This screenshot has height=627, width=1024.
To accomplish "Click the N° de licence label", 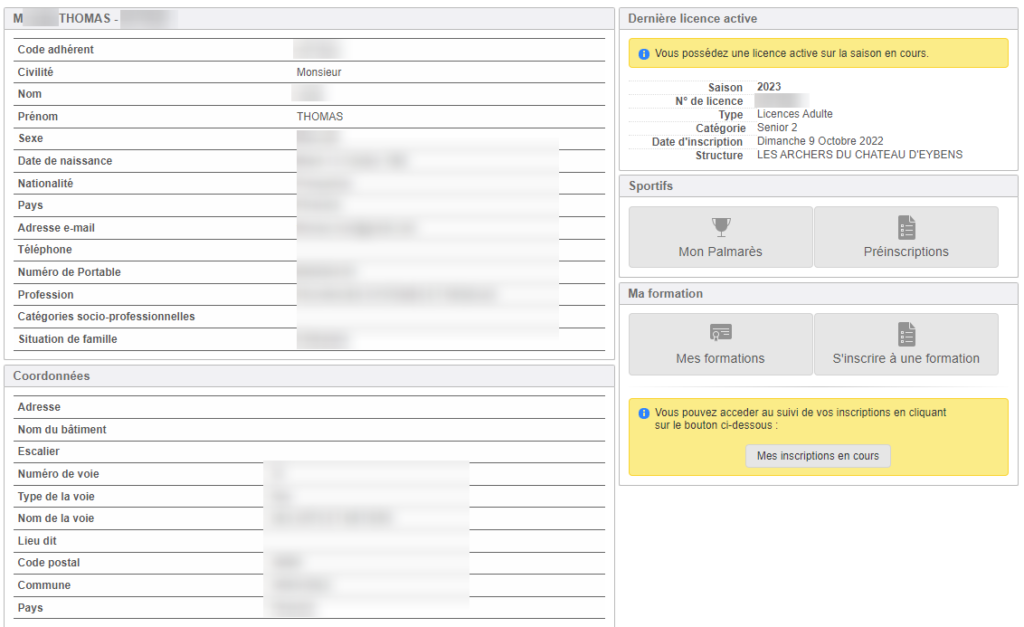I will click(709, 101).
